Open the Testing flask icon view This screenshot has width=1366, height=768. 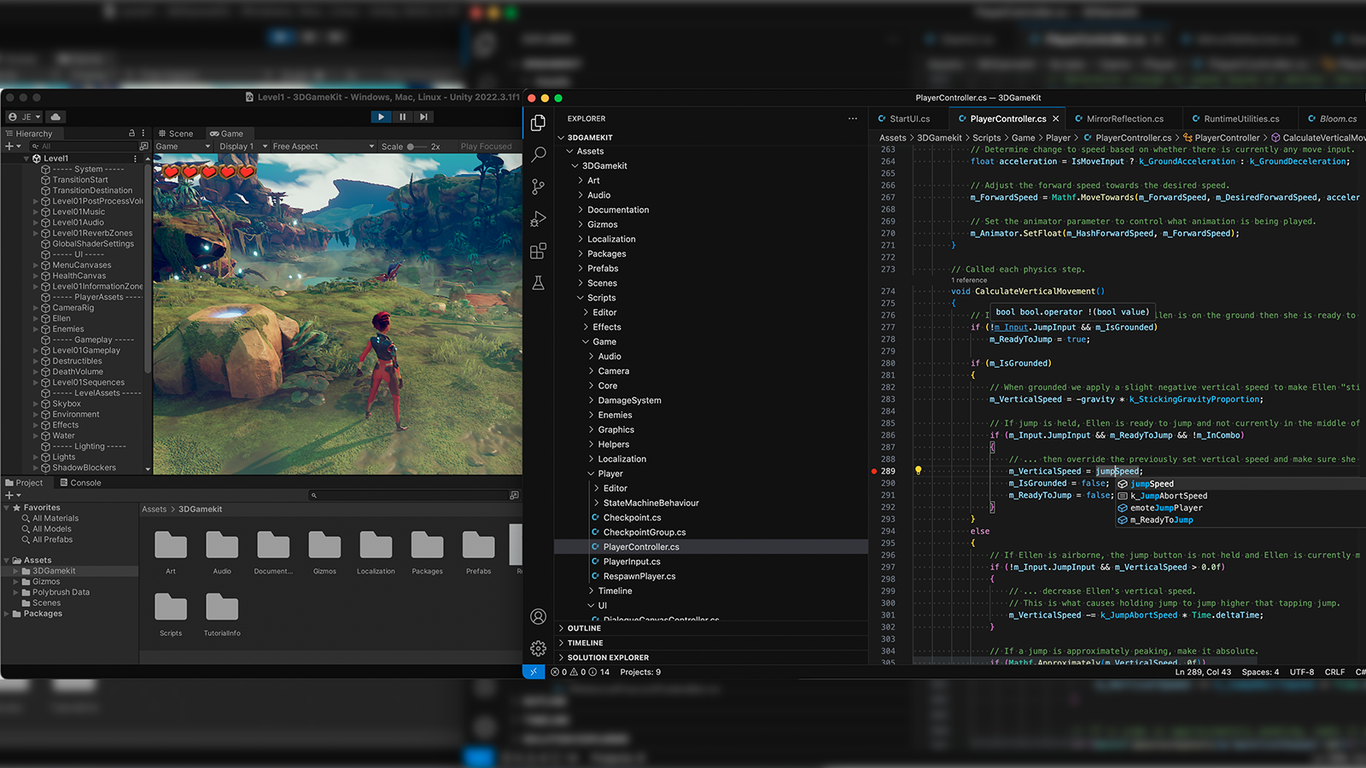point(538,283)
